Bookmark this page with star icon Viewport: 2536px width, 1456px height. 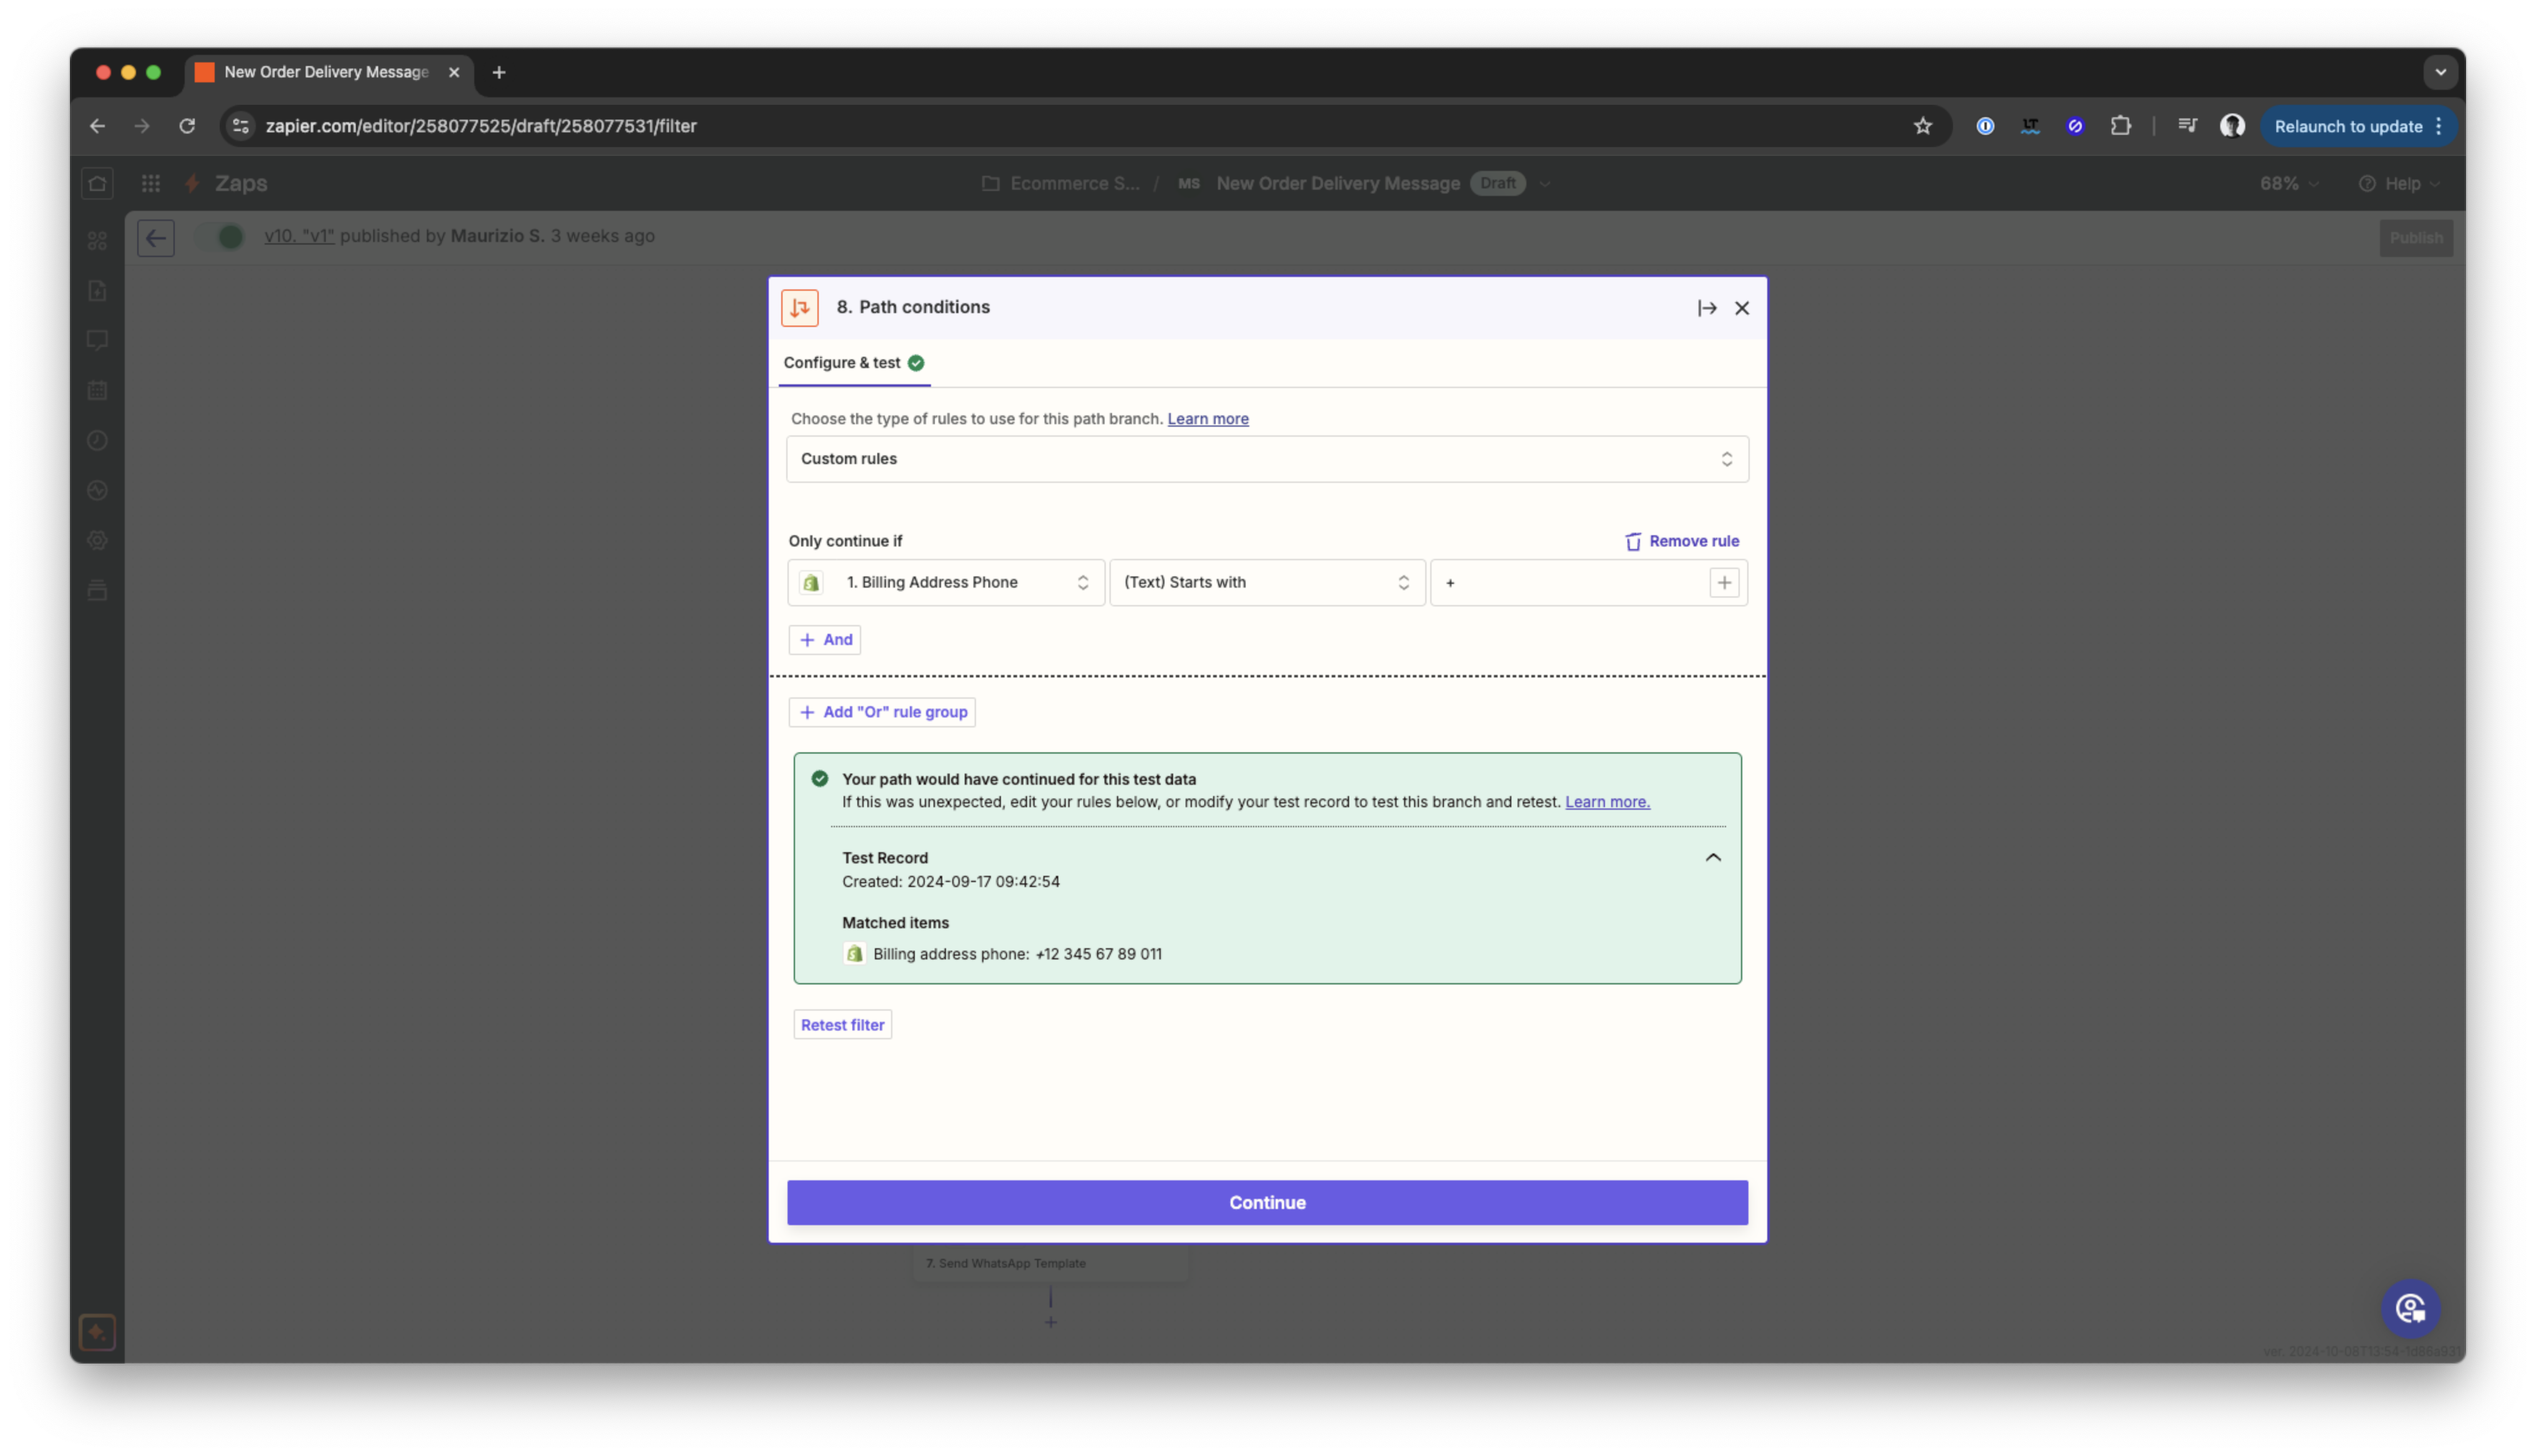[x=1922, y=126]
